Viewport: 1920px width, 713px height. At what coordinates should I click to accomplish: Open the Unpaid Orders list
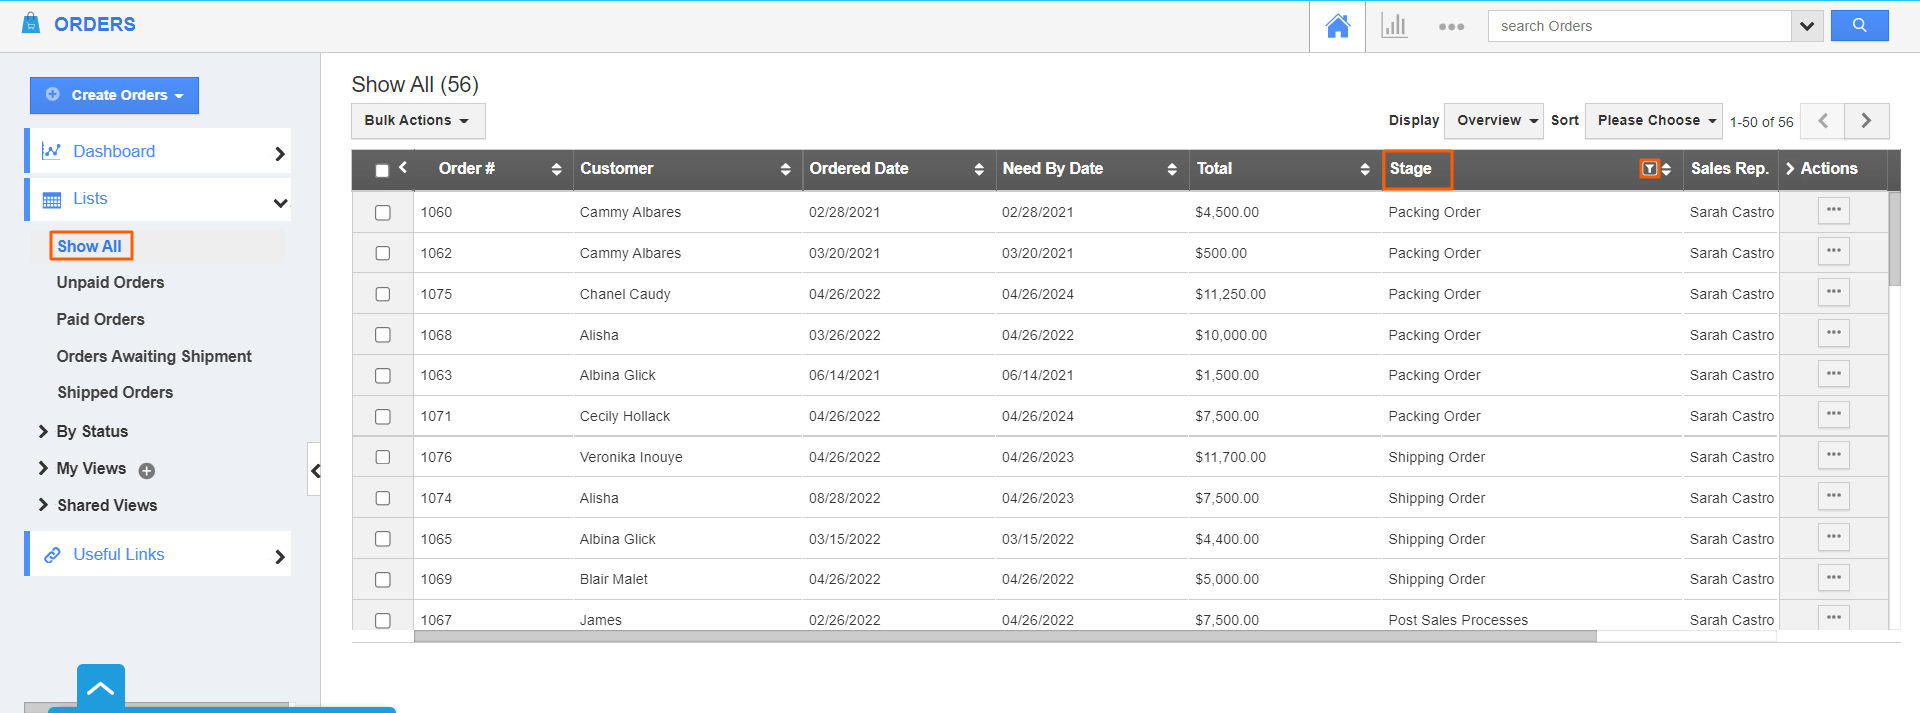pos(110,283)
